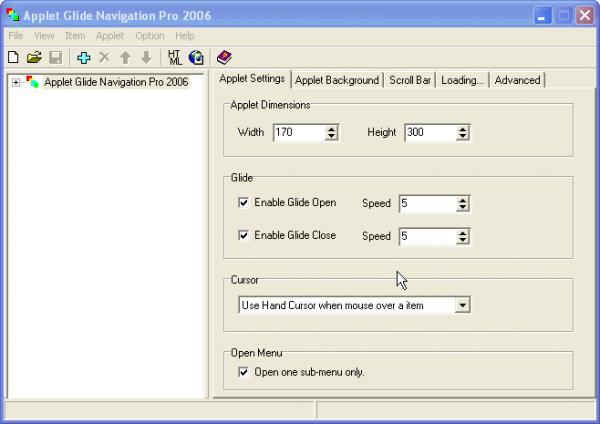Click the application icon in the title bar
This screenshot has height=424, width=600.
tap(13, 15)
